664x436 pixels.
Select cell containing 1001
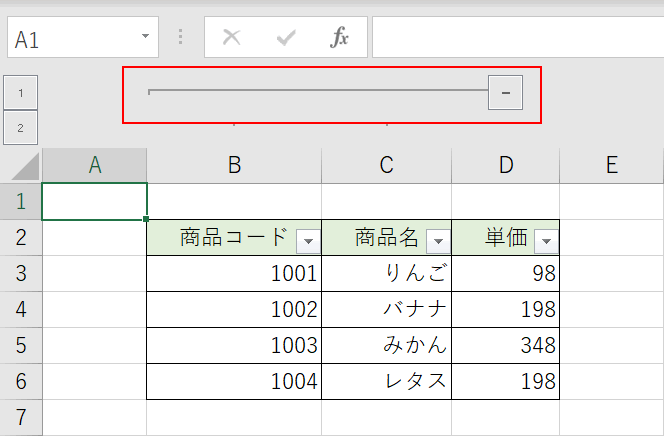click(234, 273)
